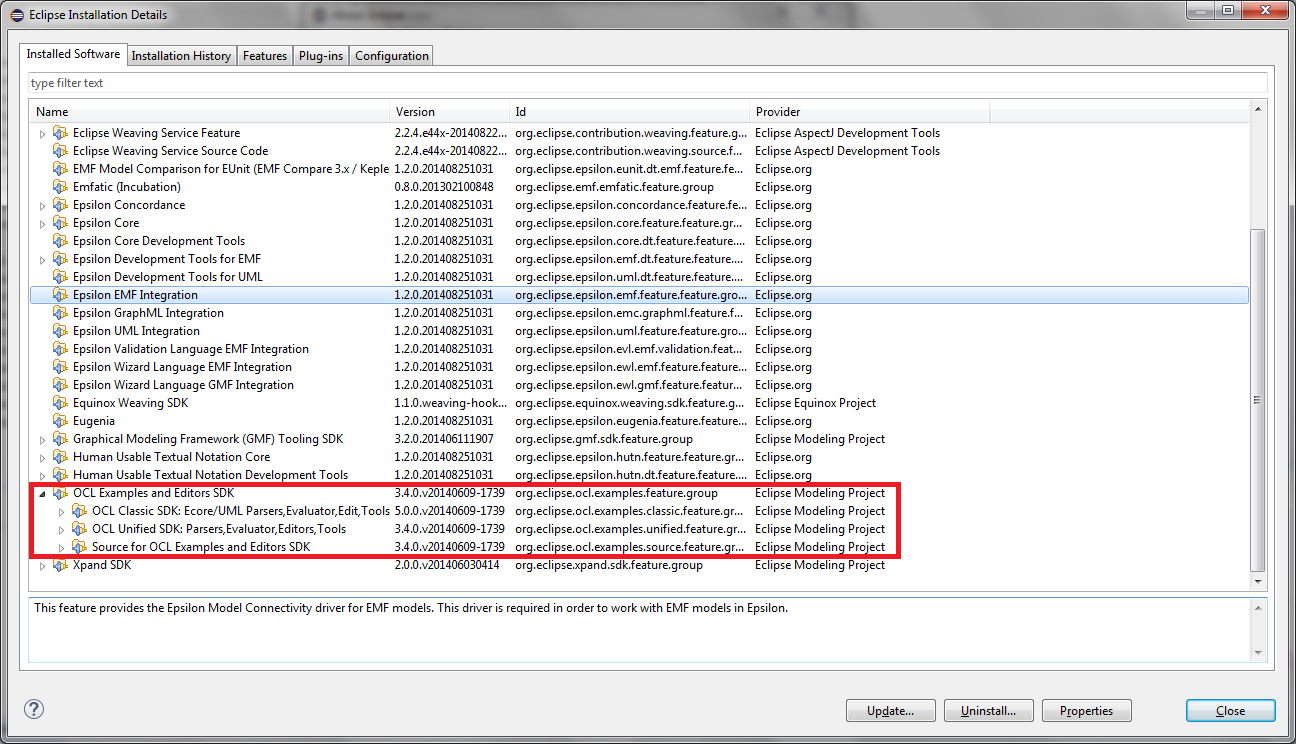Screen dimensions: 1296x744
Task: Open the Features tab
Action: click(265, 56)
